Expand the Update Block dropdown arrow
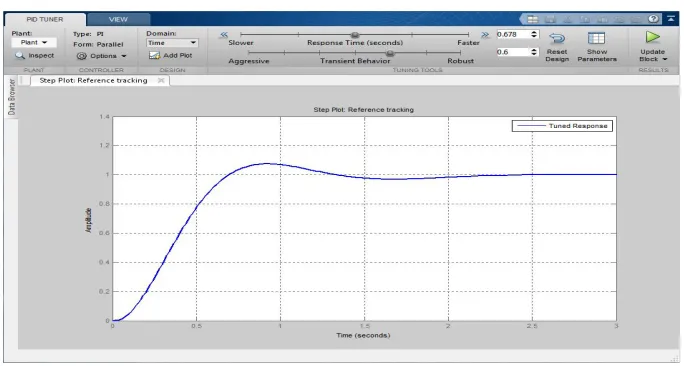This screenshot has height=366, width=684. [665, 59]
